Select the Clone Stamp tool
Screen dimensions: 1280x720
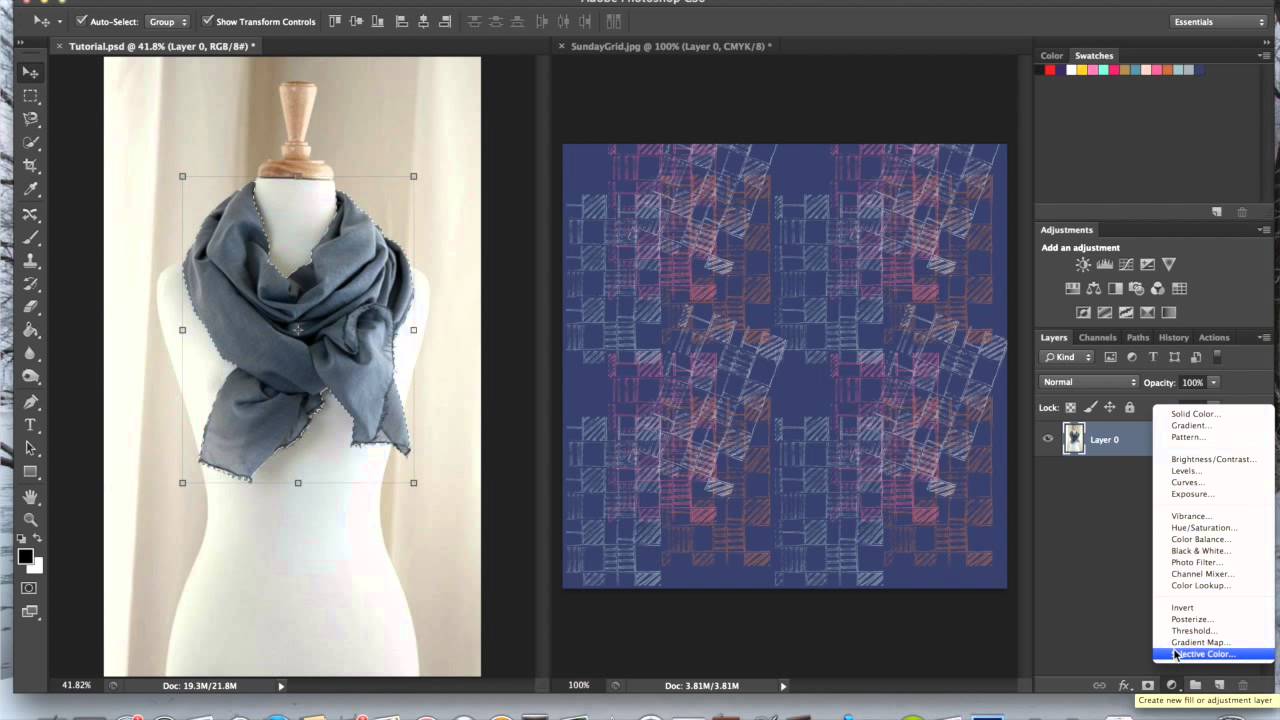pyautogui.click(x=30, y=261)
